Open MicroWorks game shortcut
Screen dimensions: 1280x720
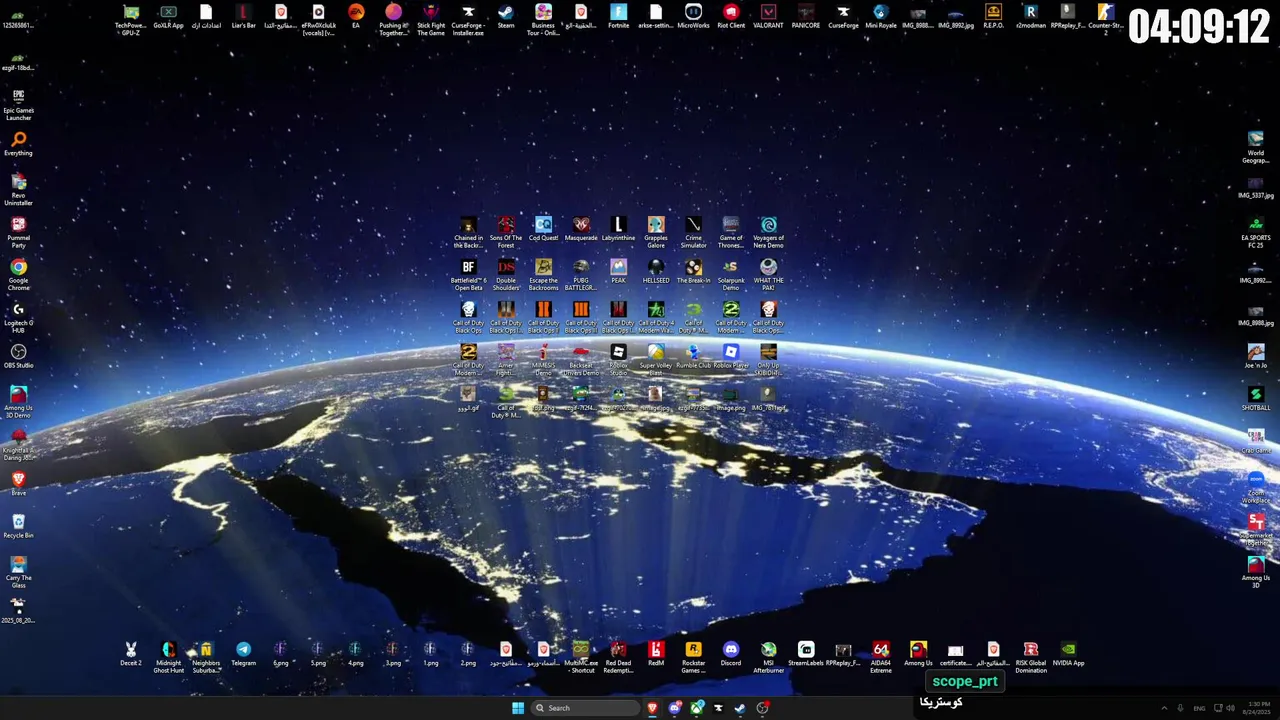point(693,17)
